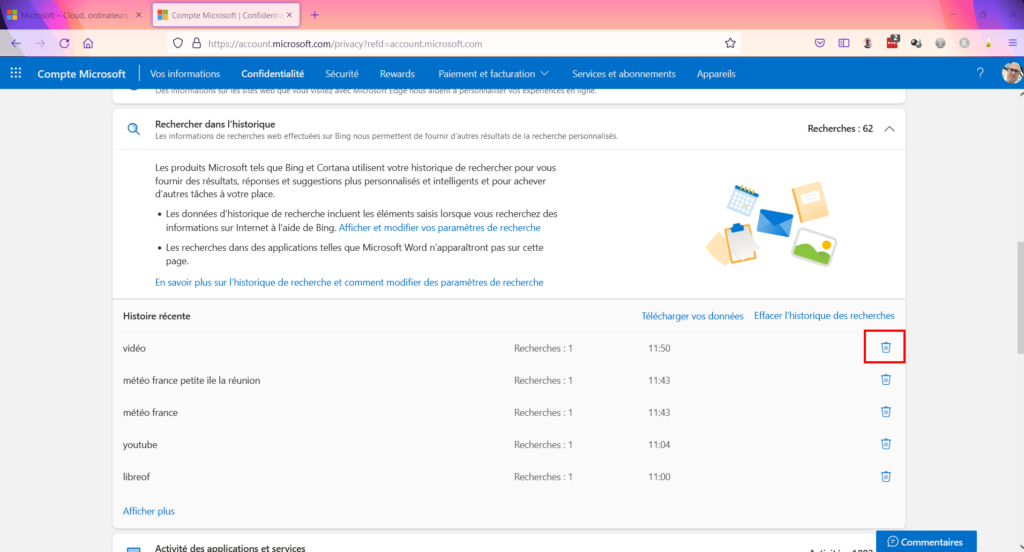1024x552 pixels.
Task: Click 'Recherches : 62' counter
Action: (x=840, y=129)
